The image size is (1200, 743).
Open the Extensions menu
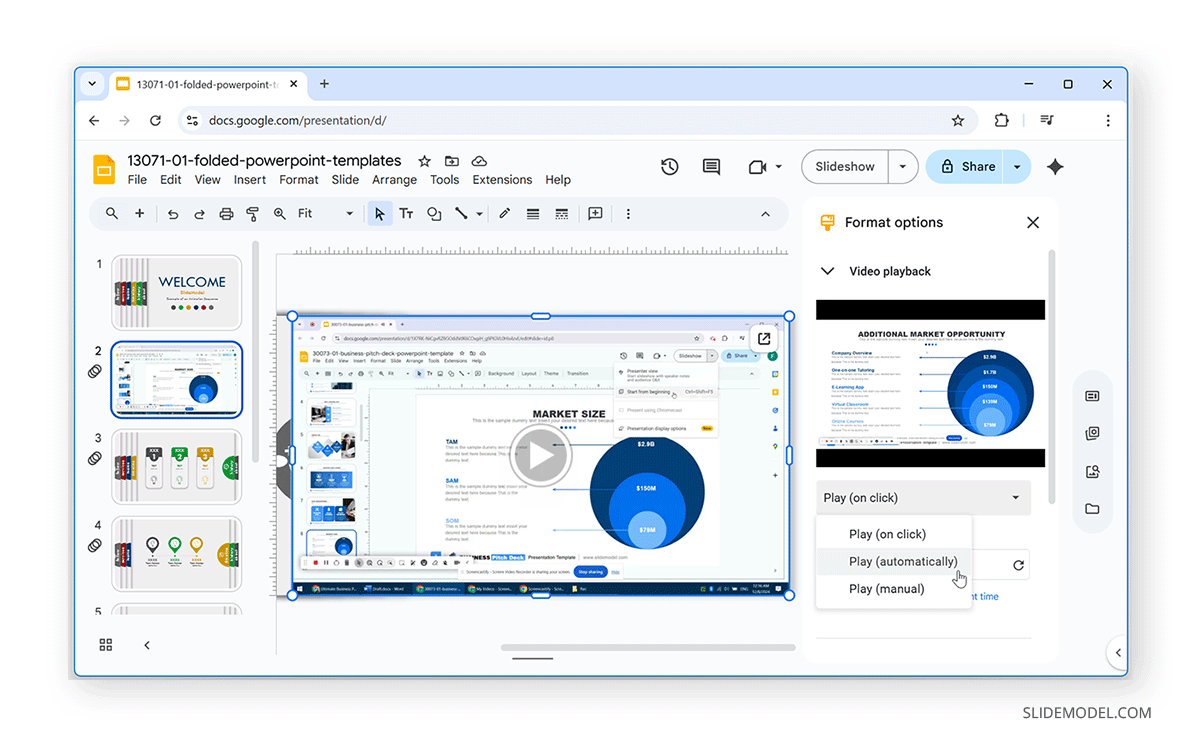(x=502, y=180)
